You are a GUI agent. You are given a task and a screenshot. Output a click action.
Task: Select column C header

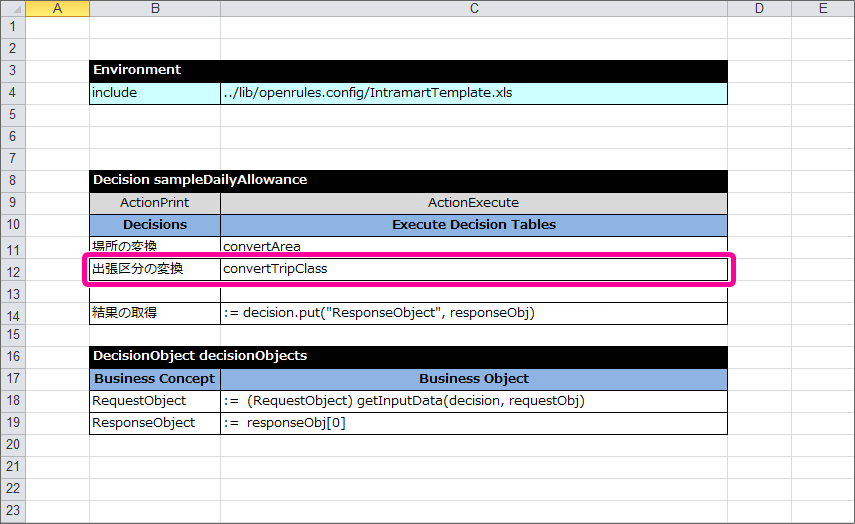(473, 9)
